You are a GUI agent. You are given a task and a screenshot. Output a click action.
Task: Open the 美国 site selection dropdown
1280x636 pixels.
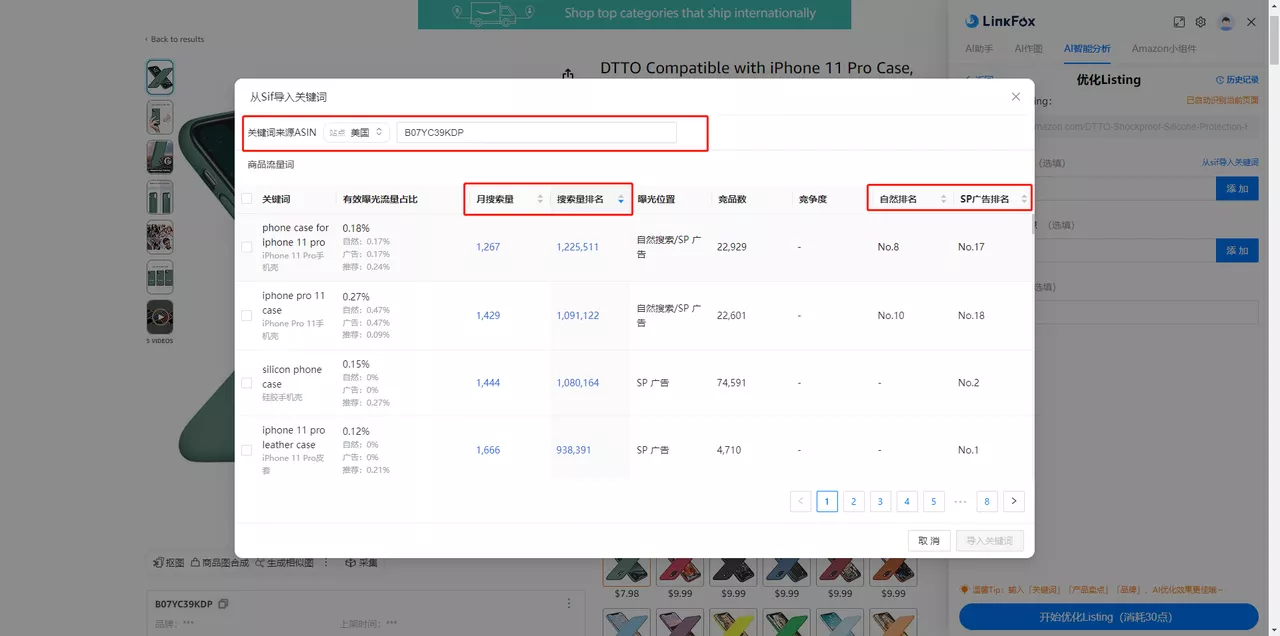pos(367,131)
